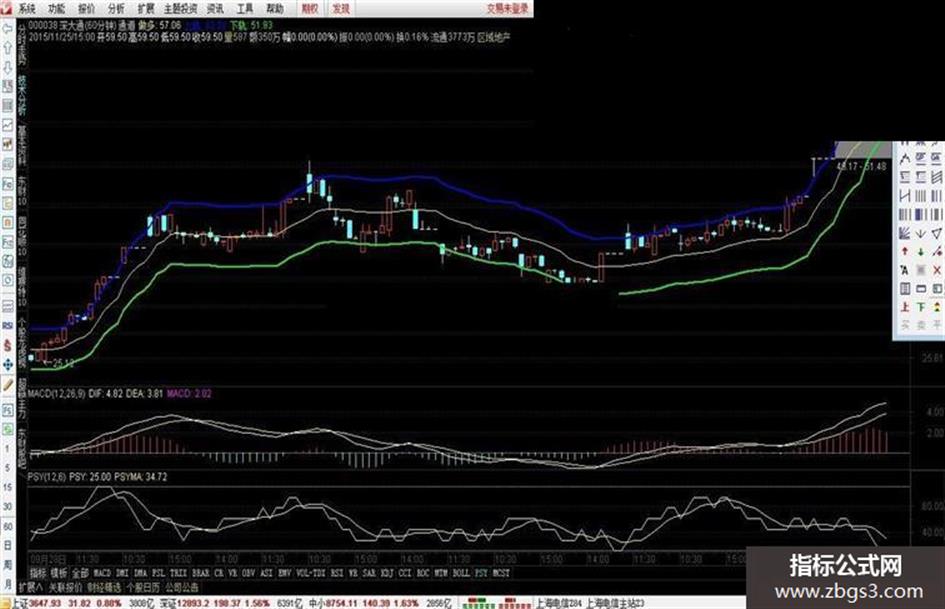Select the fan lines drawing tool

905,233
